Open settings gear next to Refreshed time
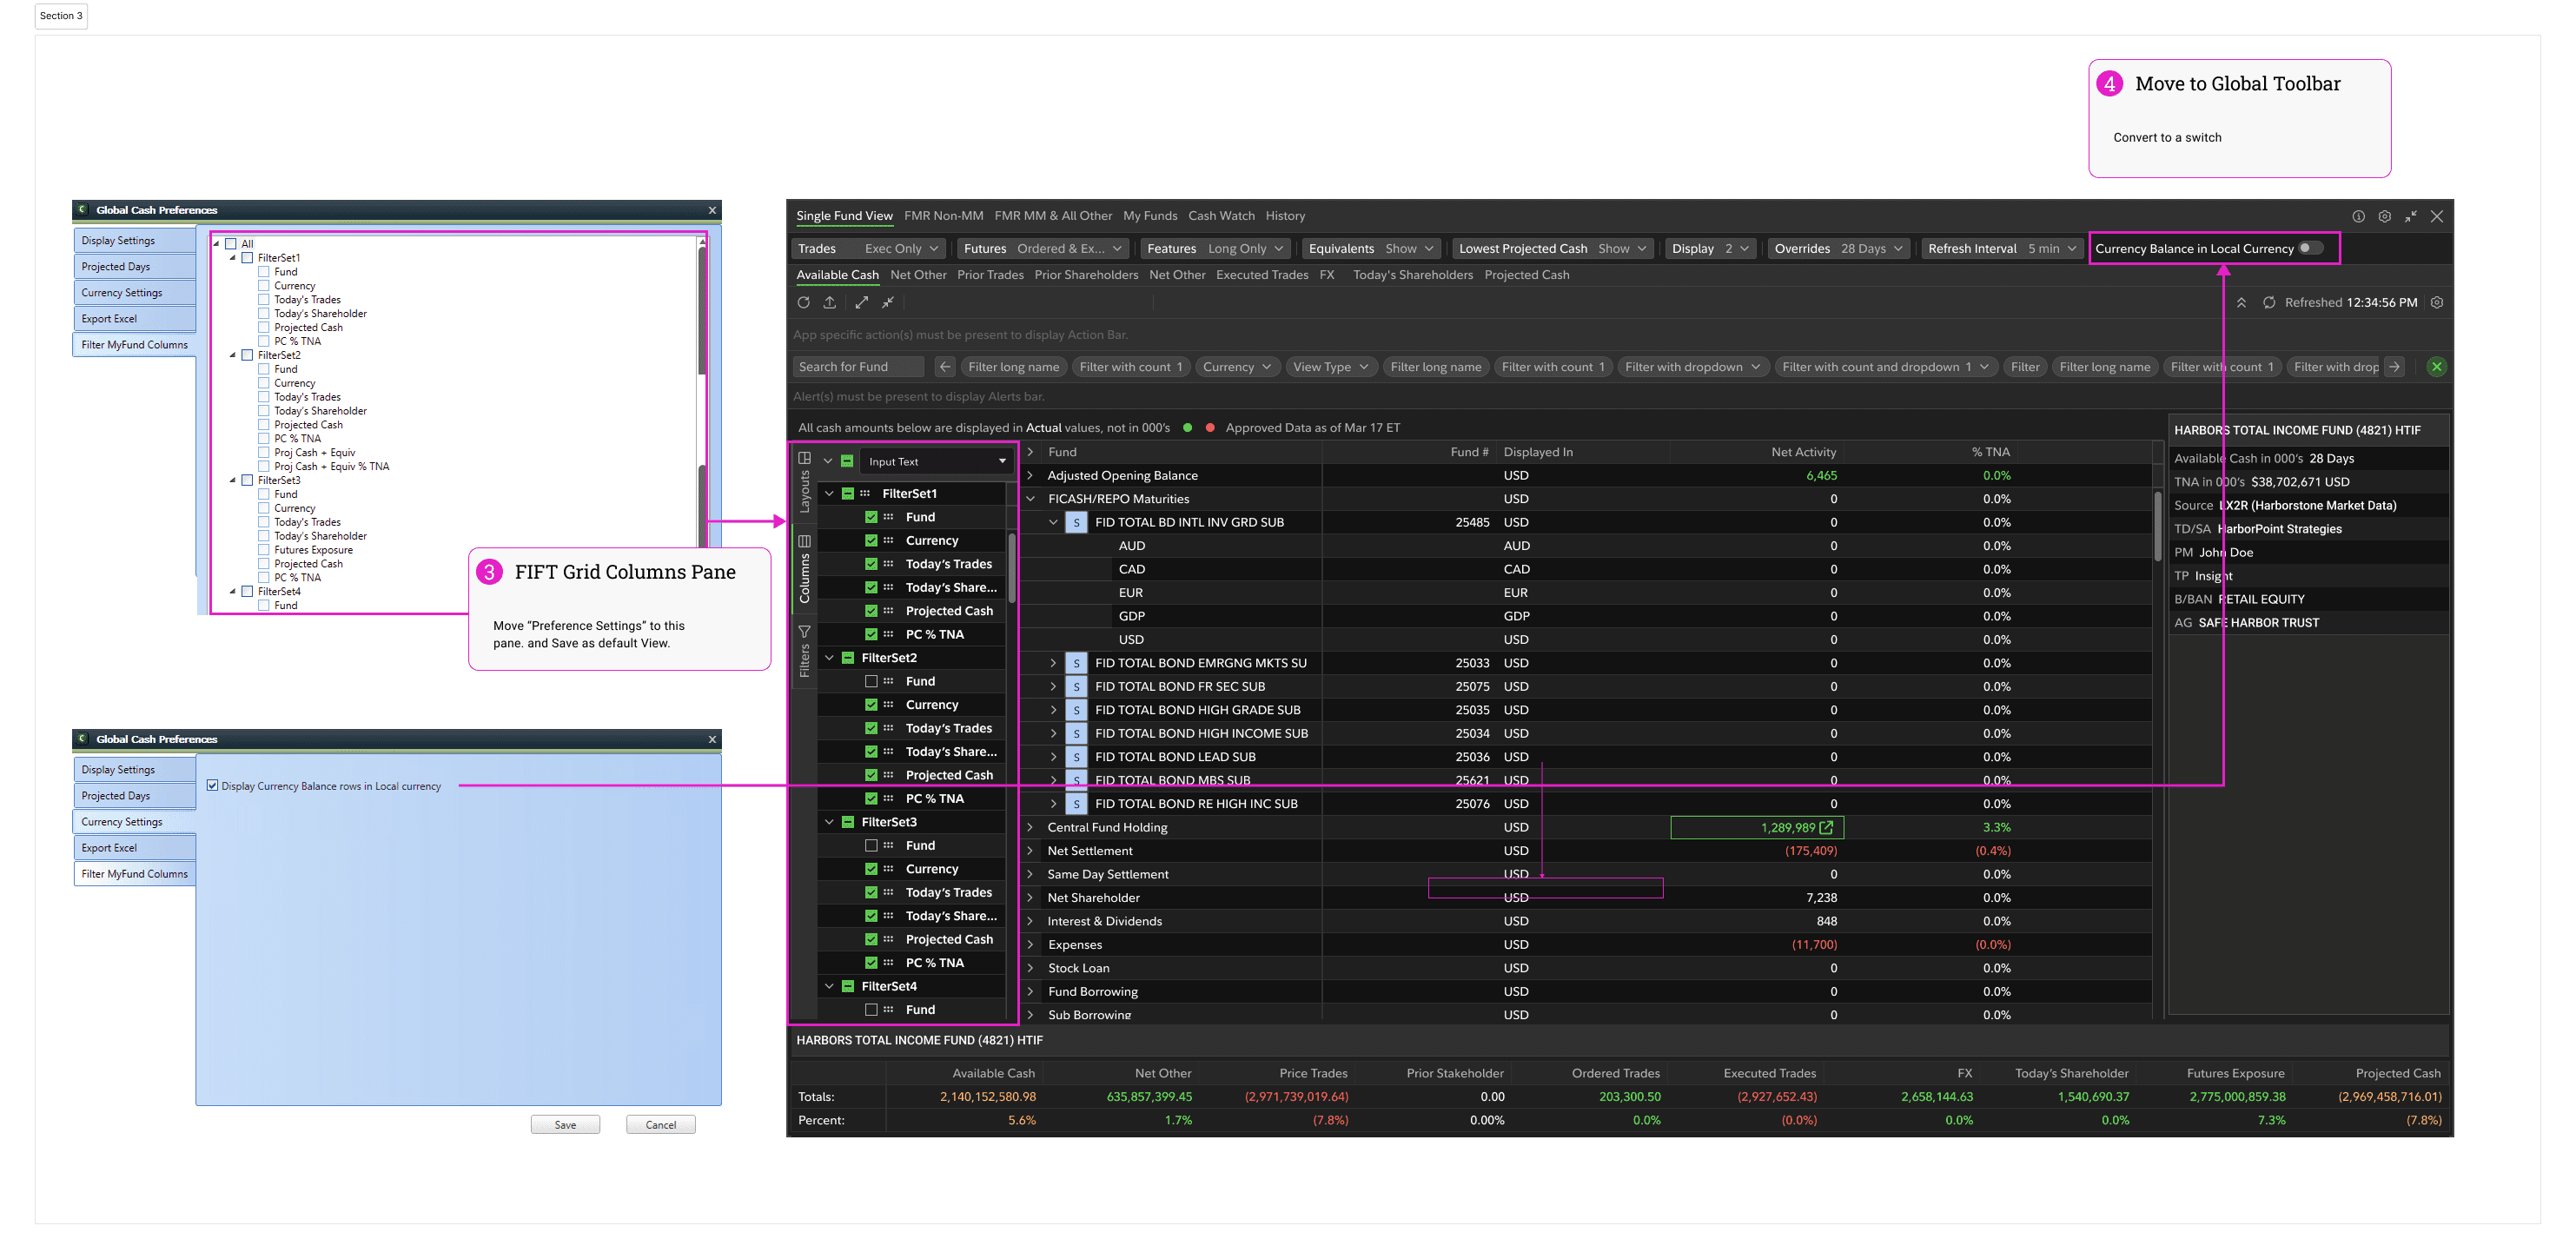The width and height of the screenshot is (2576, 1259). pos(2437,303)
